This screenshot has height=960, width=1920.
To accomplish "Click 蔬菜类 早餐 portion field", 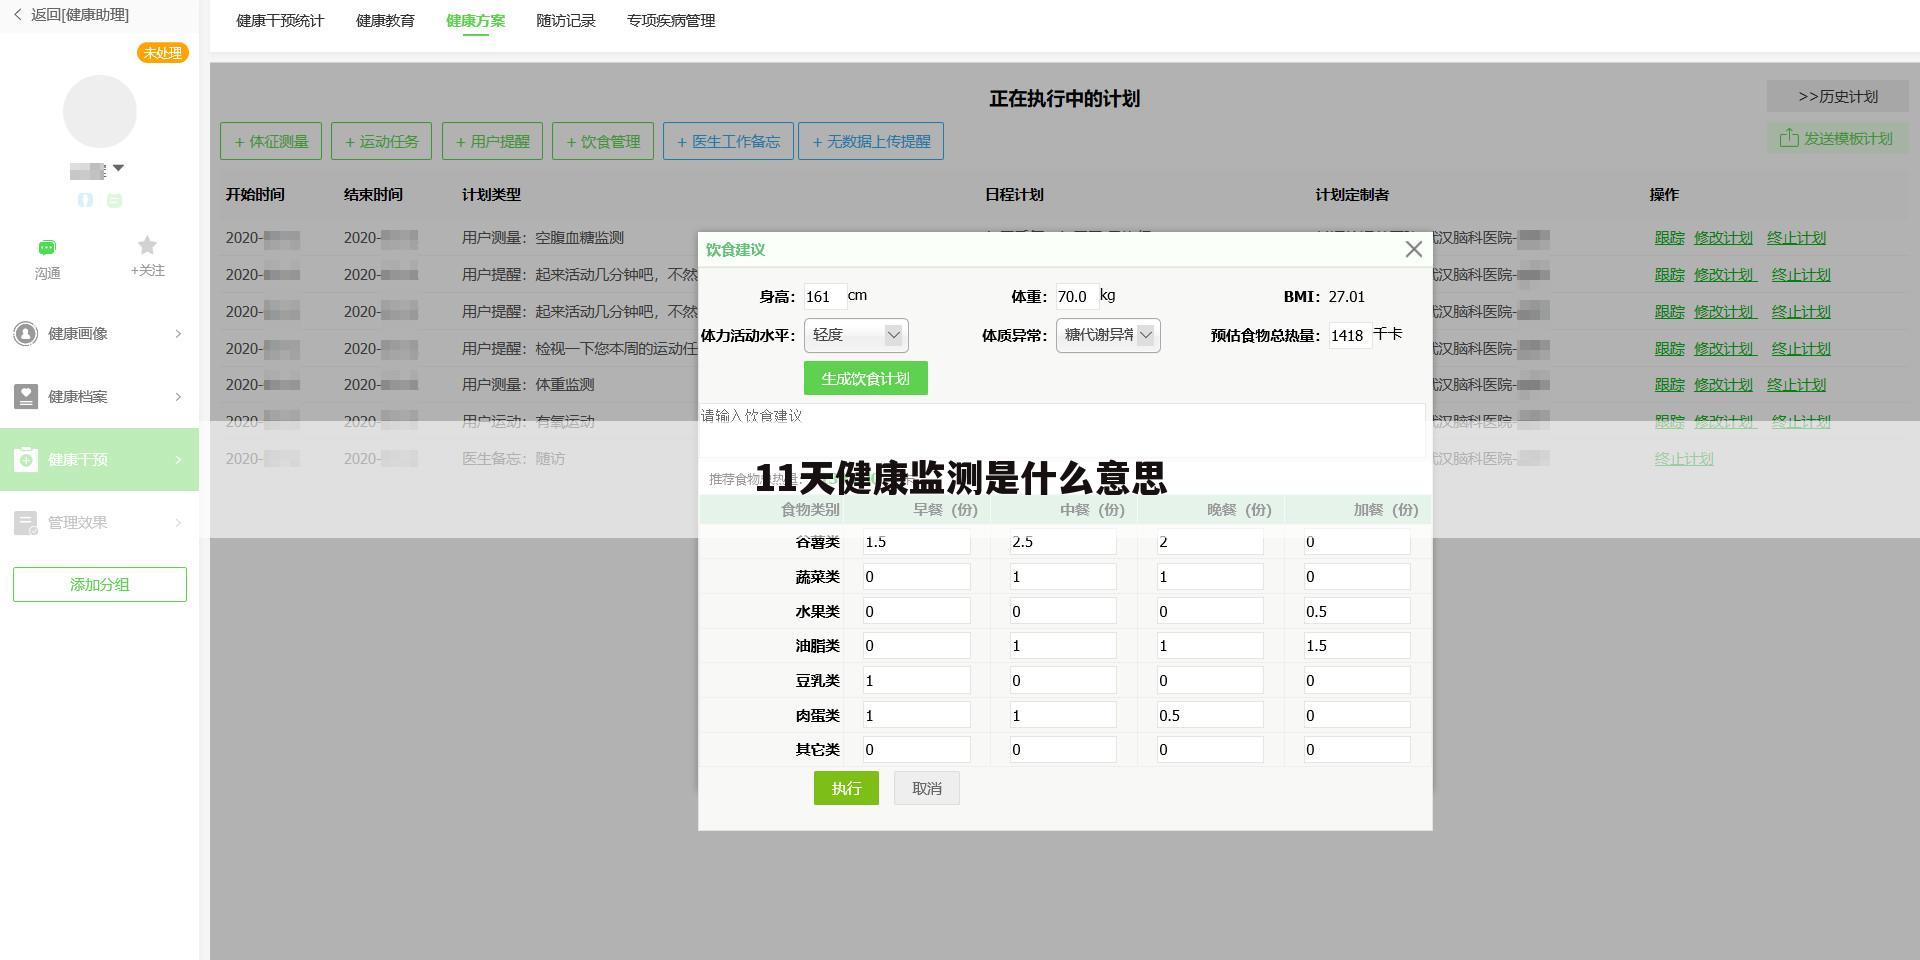I will tap(916, 576).
